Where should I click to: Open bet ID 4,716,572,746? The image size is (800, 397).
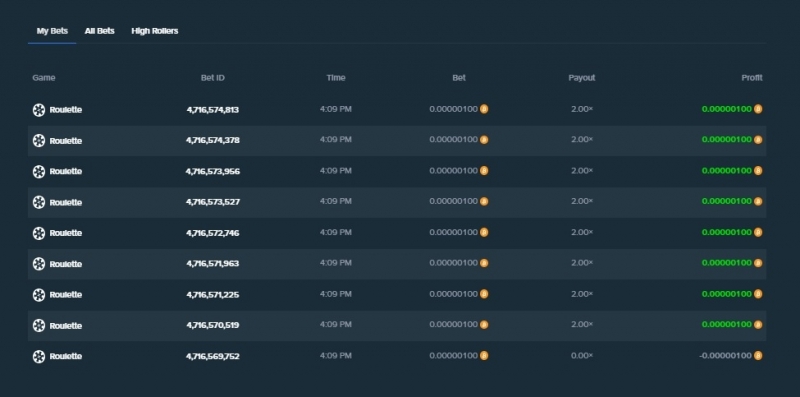(213, 233)
